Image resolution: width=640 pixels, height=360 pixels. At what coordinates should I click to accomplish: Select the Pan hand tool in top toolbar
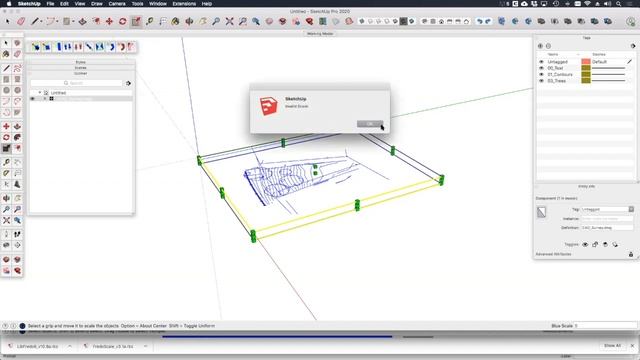pos(203,21)
